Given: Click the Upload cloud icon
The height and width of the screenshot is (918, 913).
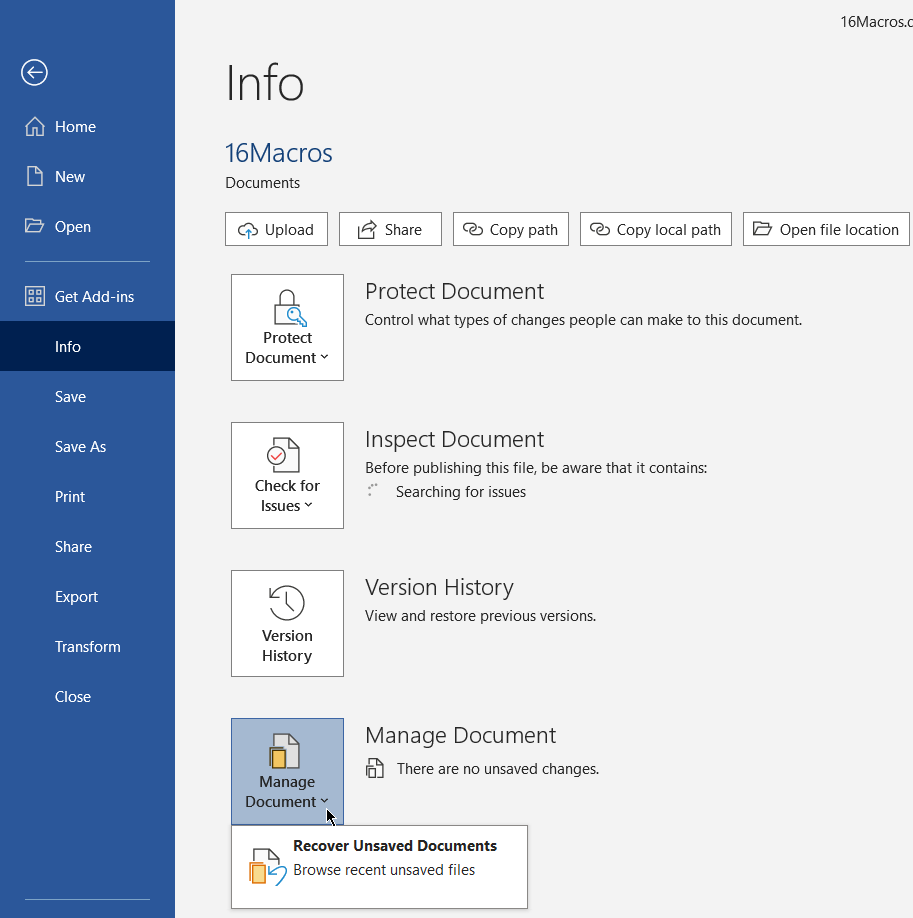Looking at the screenshot, I should (x=248, y=230).
